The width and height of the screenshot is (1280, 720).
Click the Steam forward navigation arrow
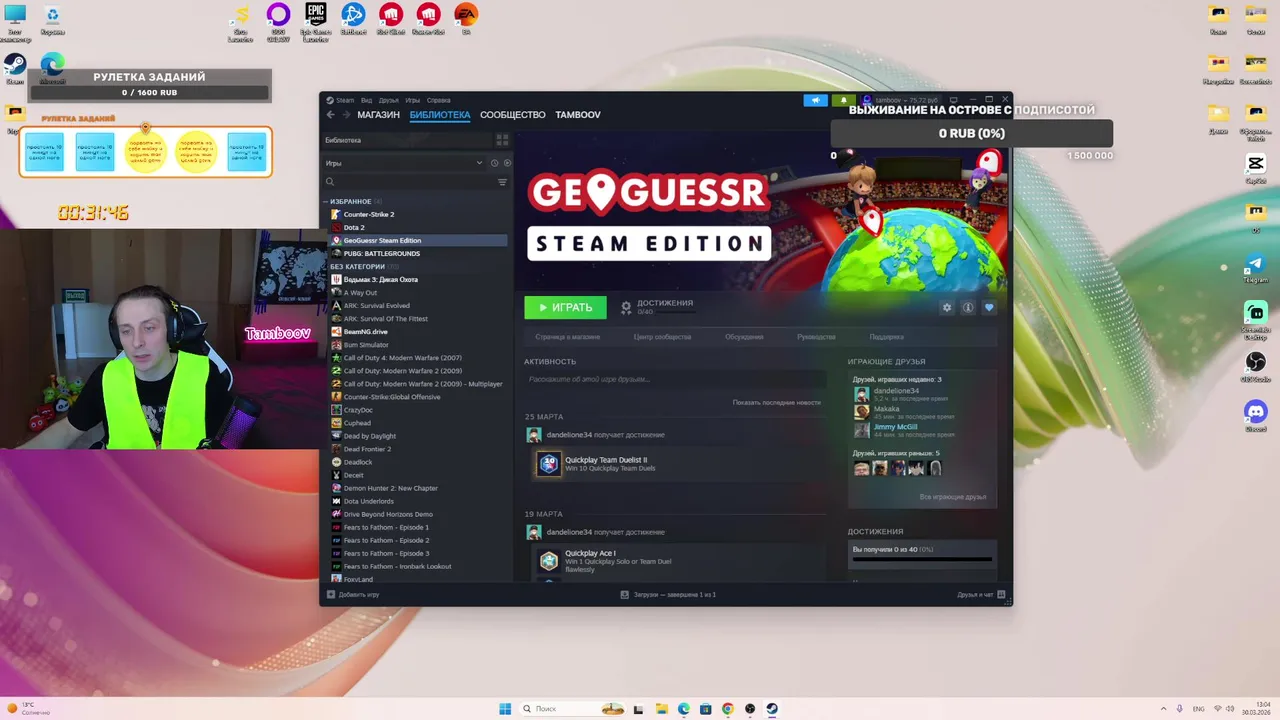click(x=346, y=115)
